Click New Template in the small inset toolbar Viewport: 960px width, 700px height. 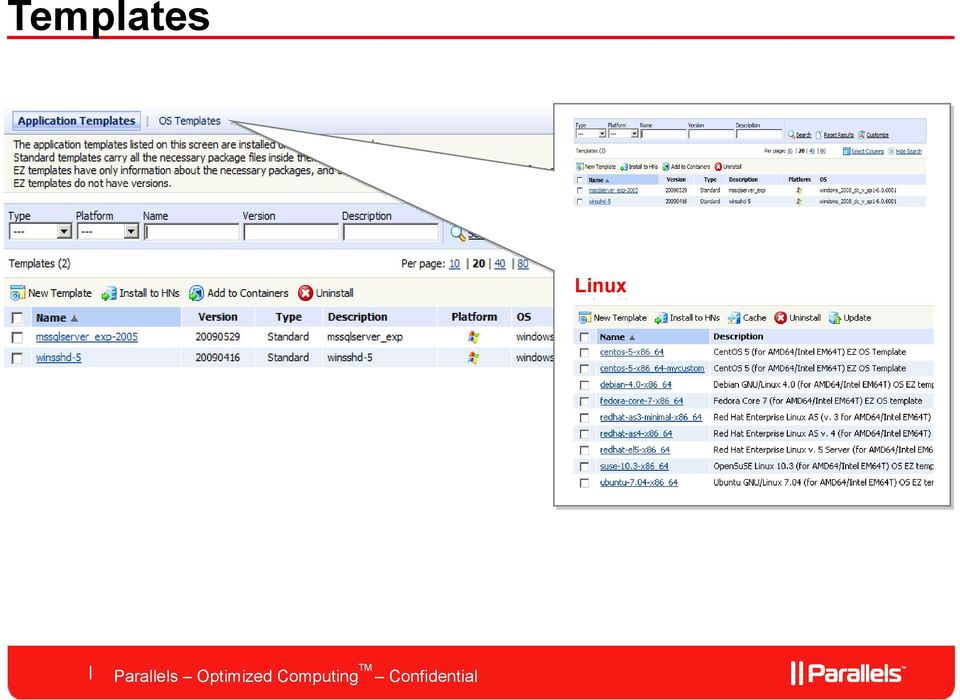(x=596, y=167)
